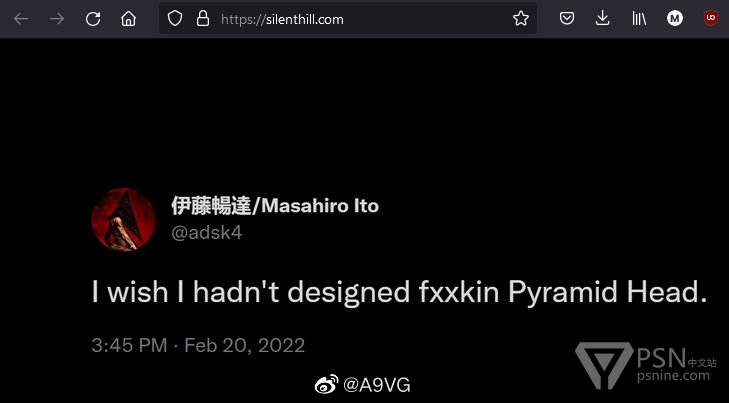Screen dimensions: 729x403
Task: Reload the current page
Action: [x=93, y=18]
